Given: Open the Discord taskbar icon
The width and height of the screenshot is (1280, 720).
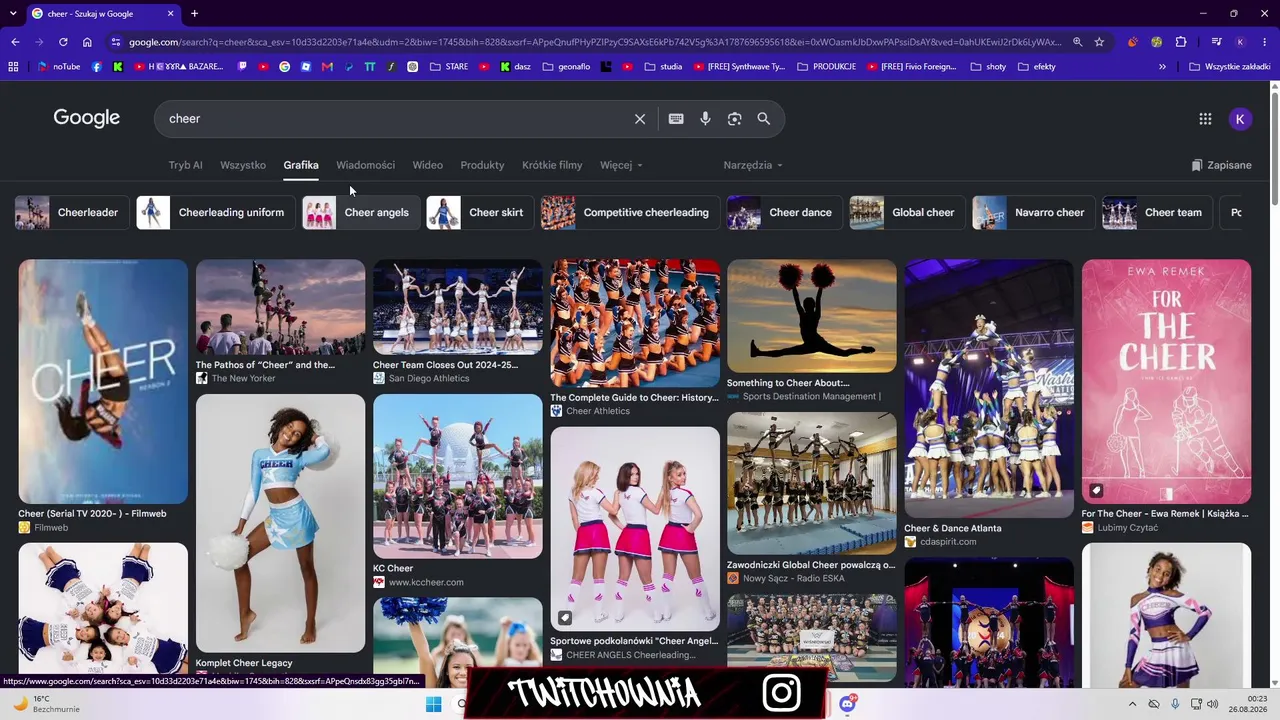Looking at the screenshot, I should coord(848,704).
